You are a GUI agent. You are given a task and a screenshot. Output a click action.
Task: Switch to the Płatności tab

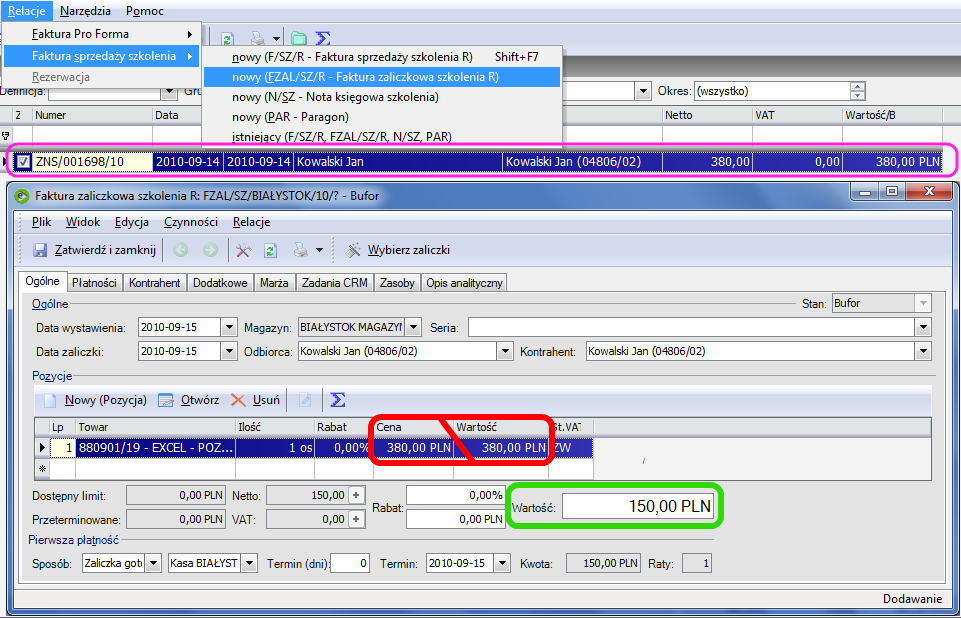[x=94, y=283]
